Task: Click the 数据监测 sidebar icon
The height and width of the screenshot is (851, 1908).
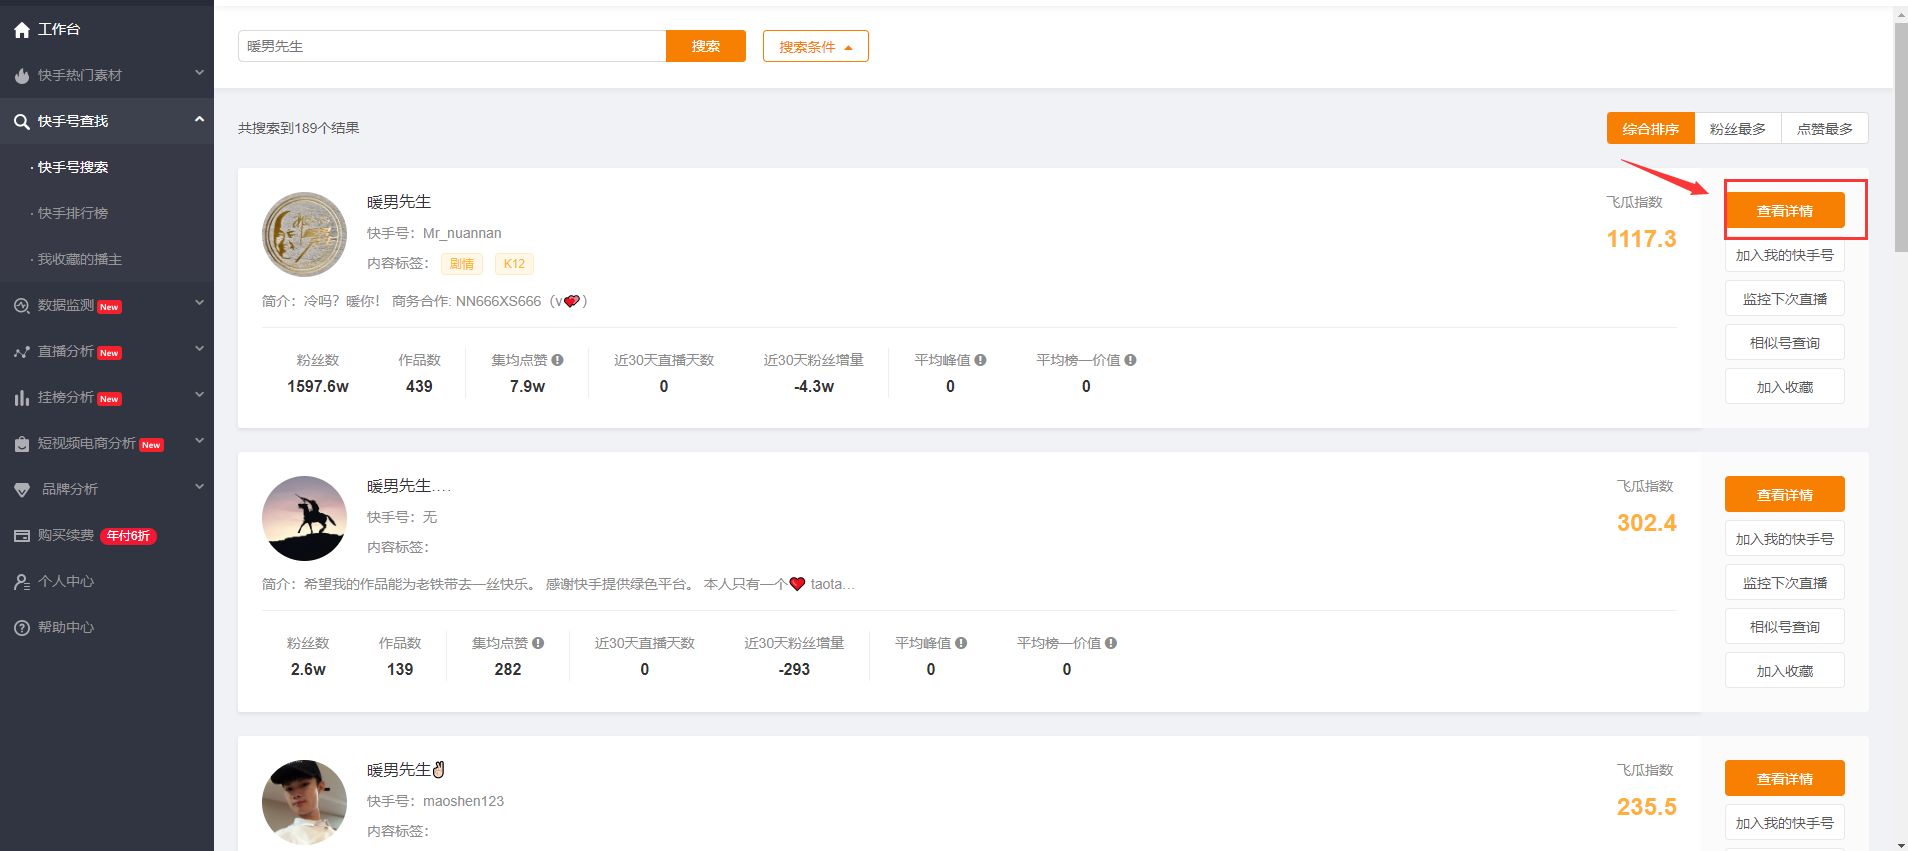Action: click(x=22, y=306)
